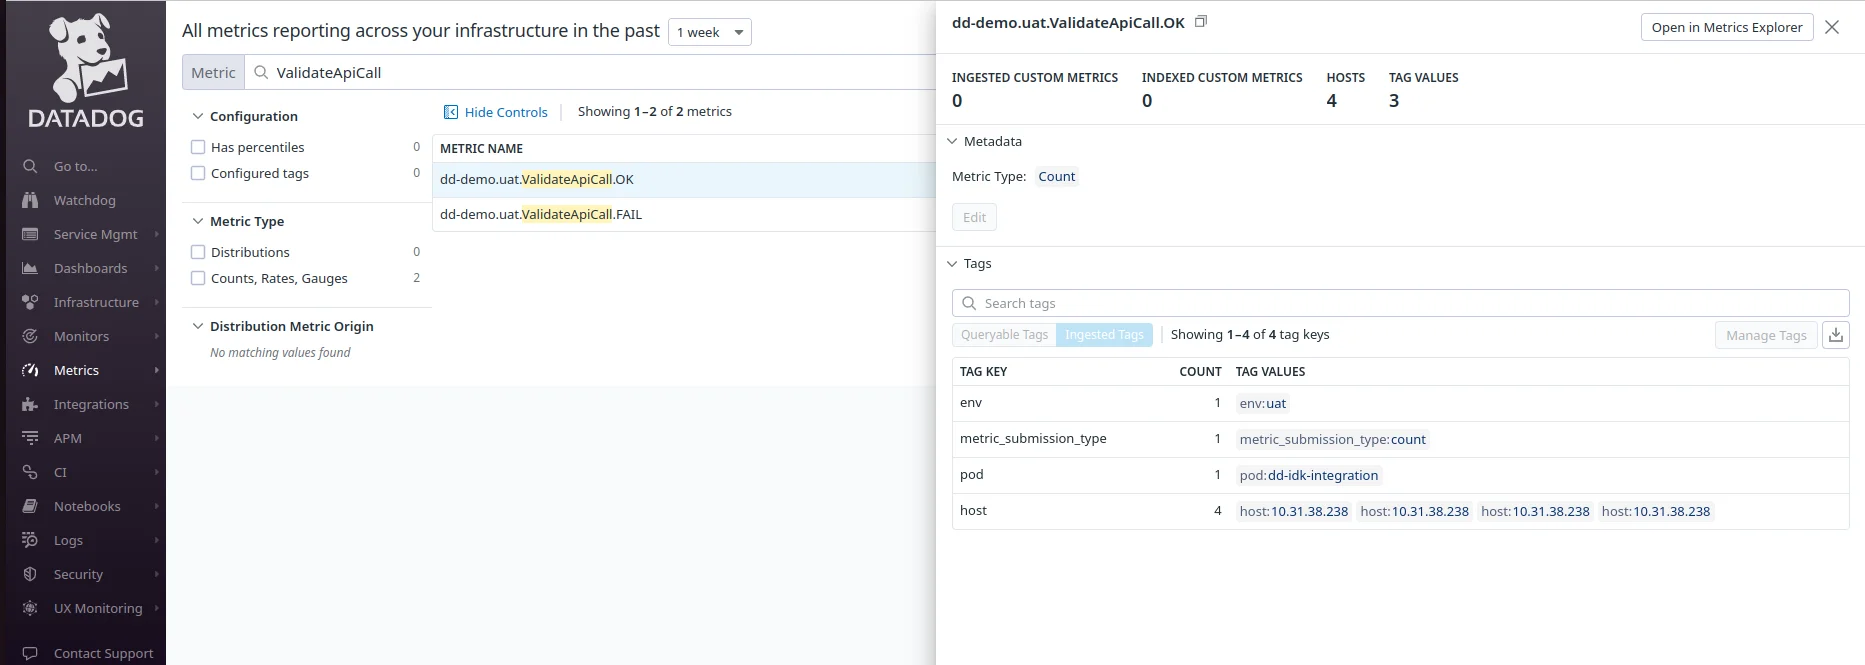
Task: Click the Service Mgmt sidebar icon
Action: click(30, 234)
